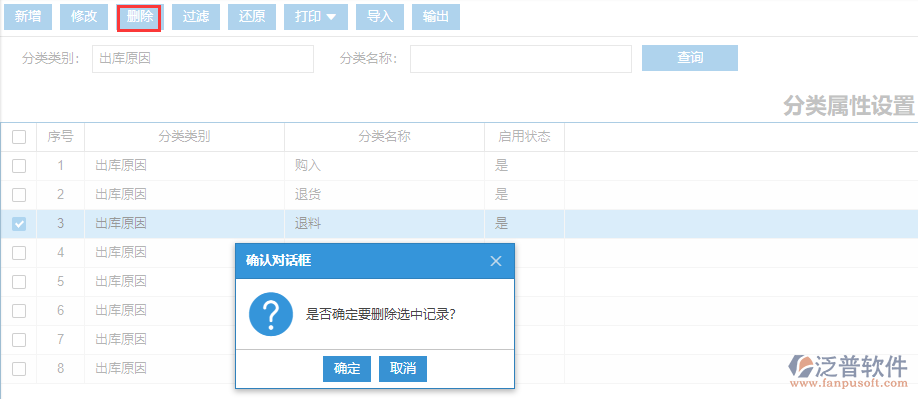Click 出库原因 in row 1
Screen dimensions: 918x399
pos(121,166)
